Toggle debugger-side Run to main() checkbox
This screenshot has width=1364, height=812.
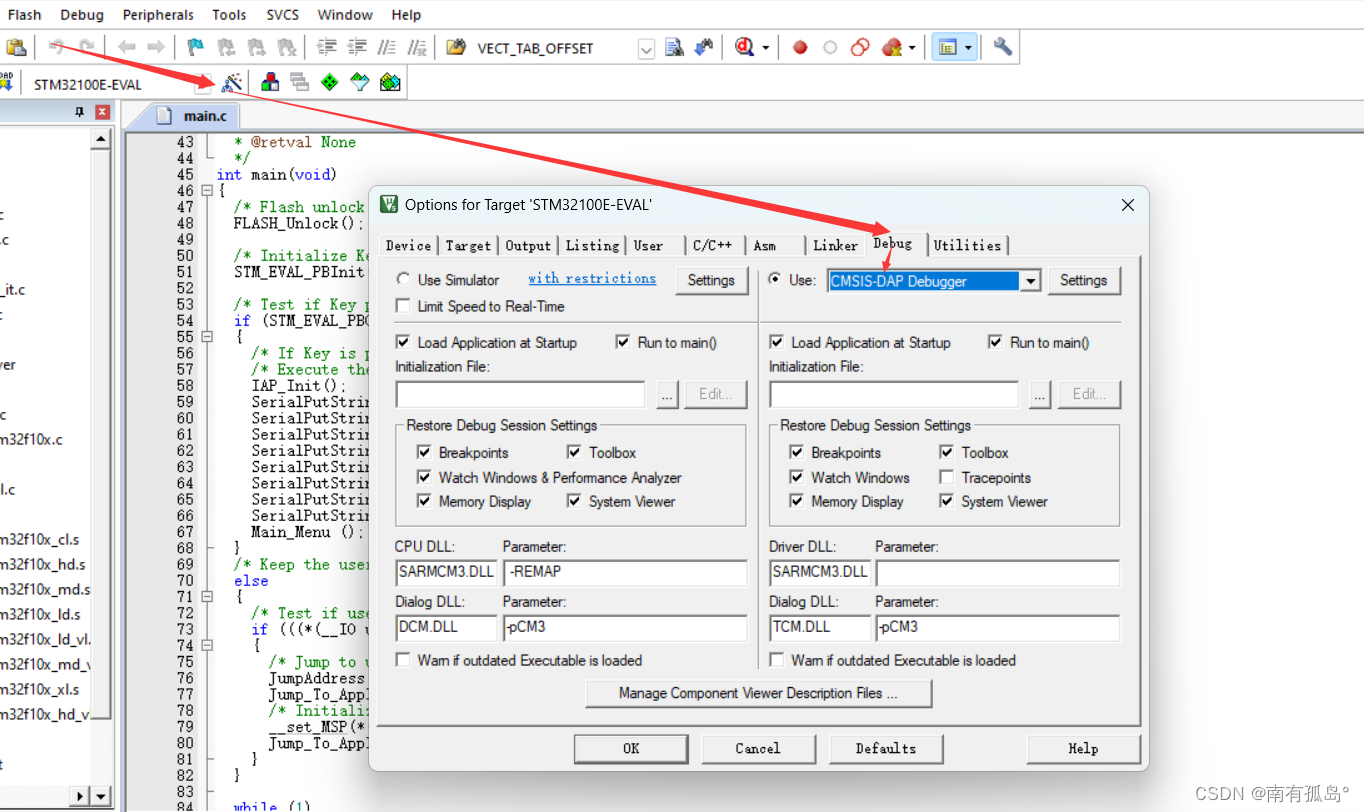click(995, 342)
